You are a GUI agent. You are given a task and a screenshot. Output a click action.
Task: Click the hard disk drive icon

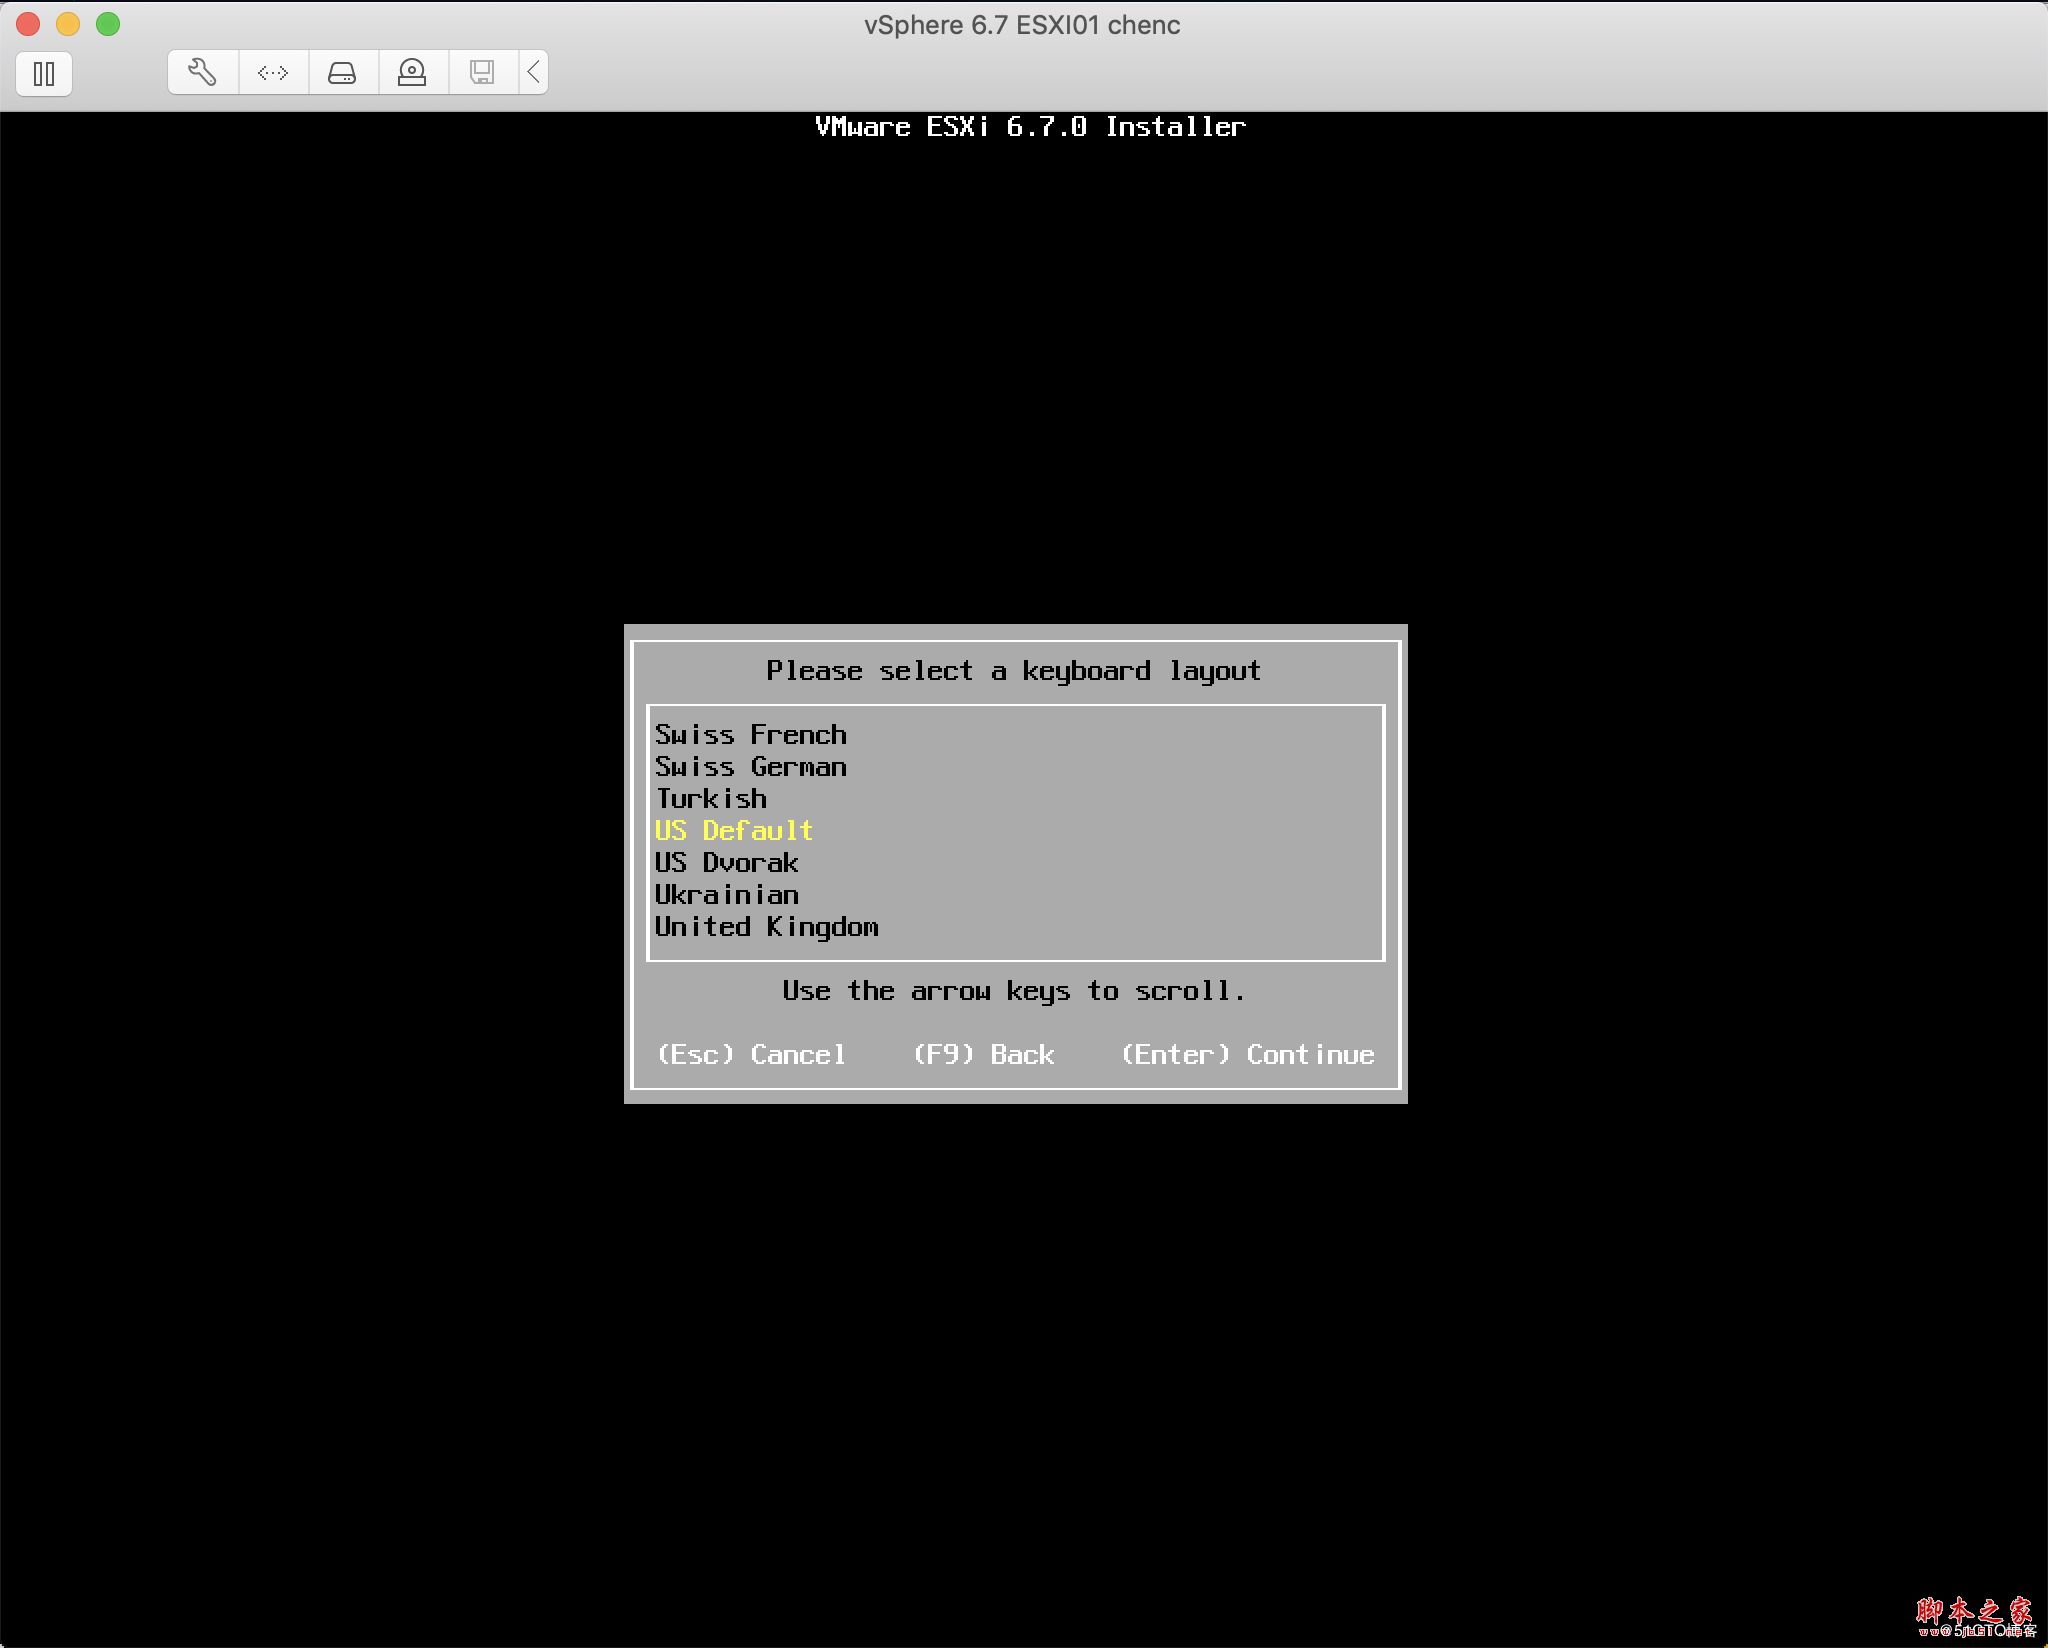pos(342,72)
